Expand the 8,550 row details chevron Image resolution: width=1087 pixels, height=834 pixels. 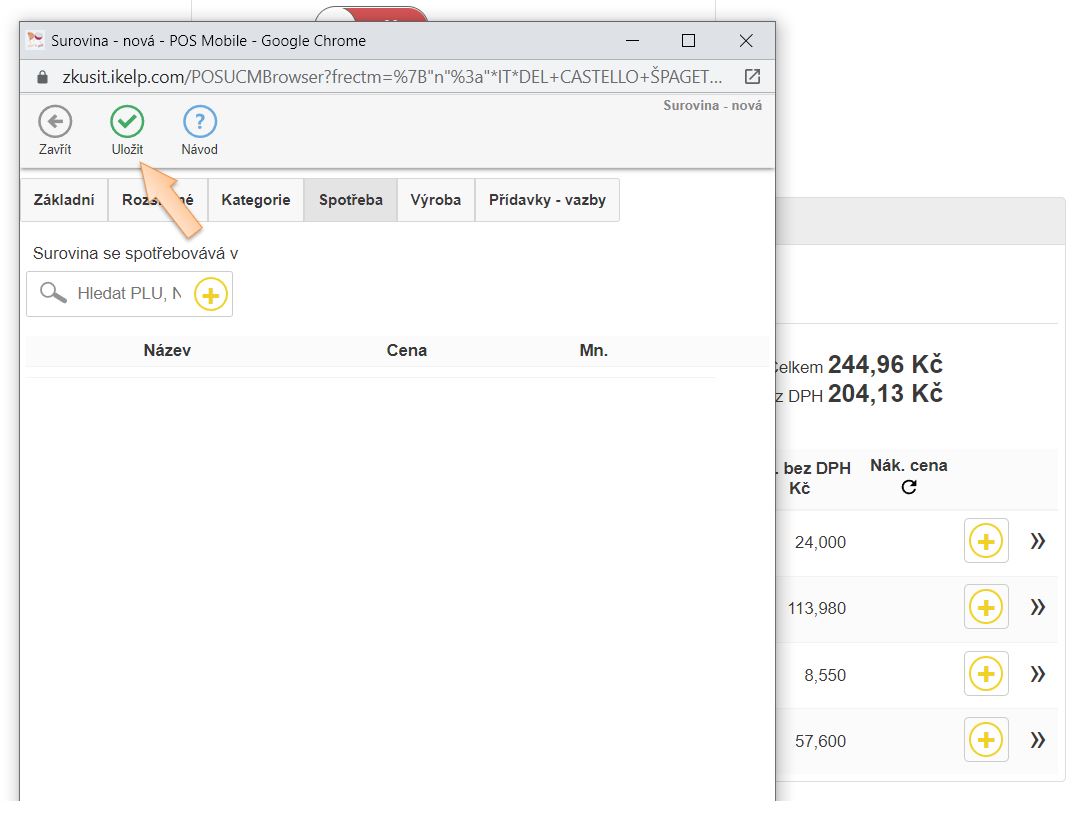point(1038,674)
